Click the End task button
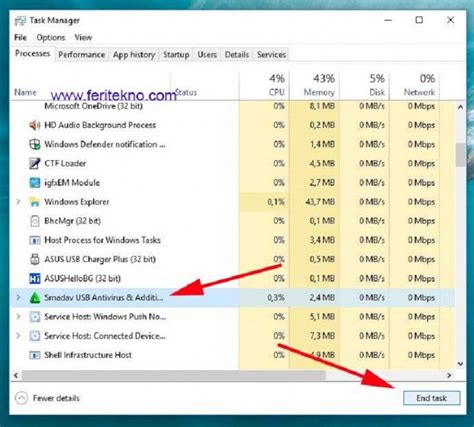The image size is (474, 427). point(432,398)
